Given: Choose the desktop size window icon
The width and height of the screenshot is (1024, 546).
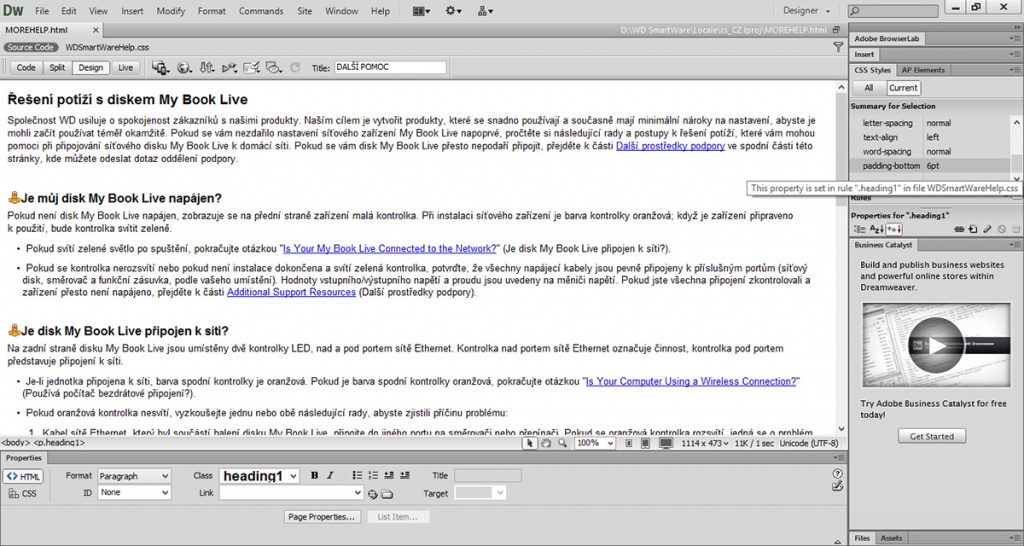Looking at the screenshot, I should [x=666, y=443].
